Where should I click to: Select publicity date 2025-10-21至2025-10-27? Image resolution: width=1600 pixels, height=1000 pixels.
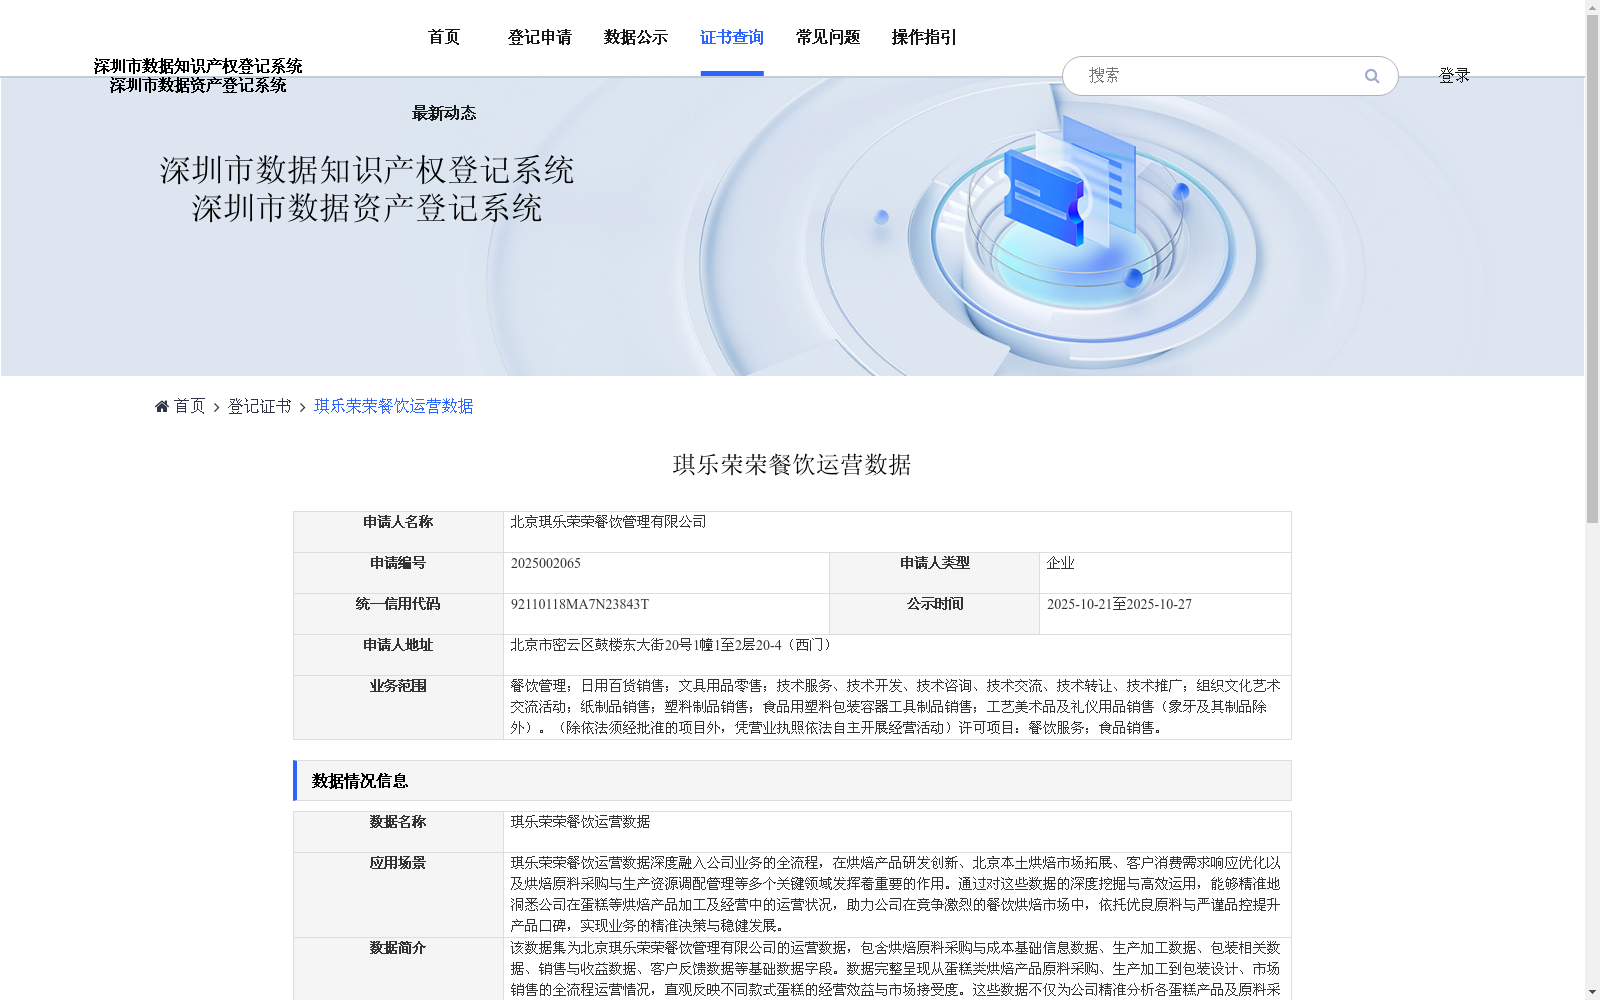pyautogui.click(x=1119, y=604)
